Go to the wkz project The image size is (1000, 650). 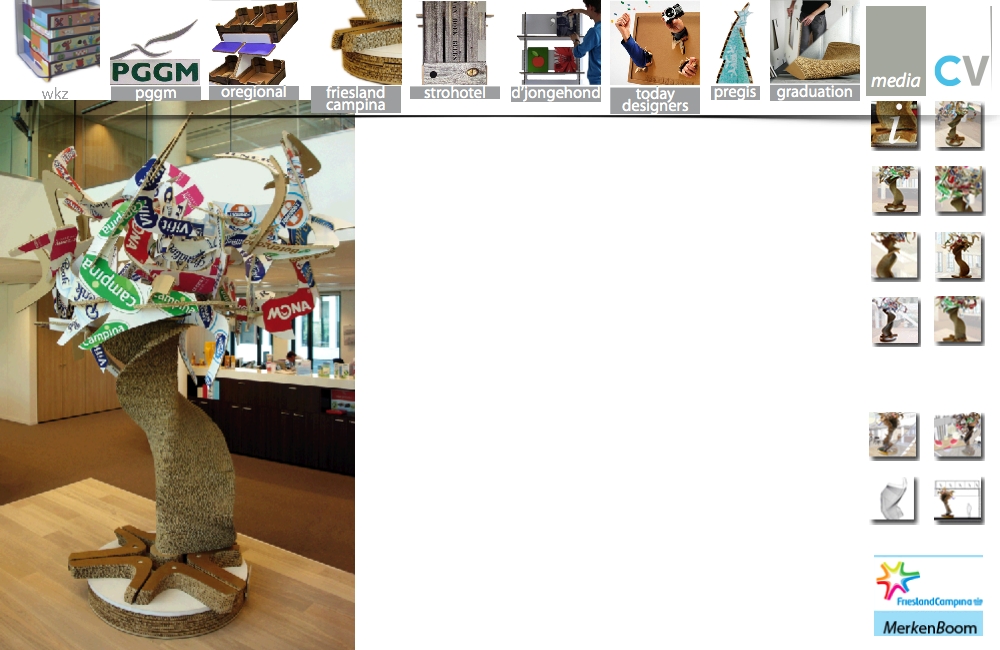coord(55,94)
